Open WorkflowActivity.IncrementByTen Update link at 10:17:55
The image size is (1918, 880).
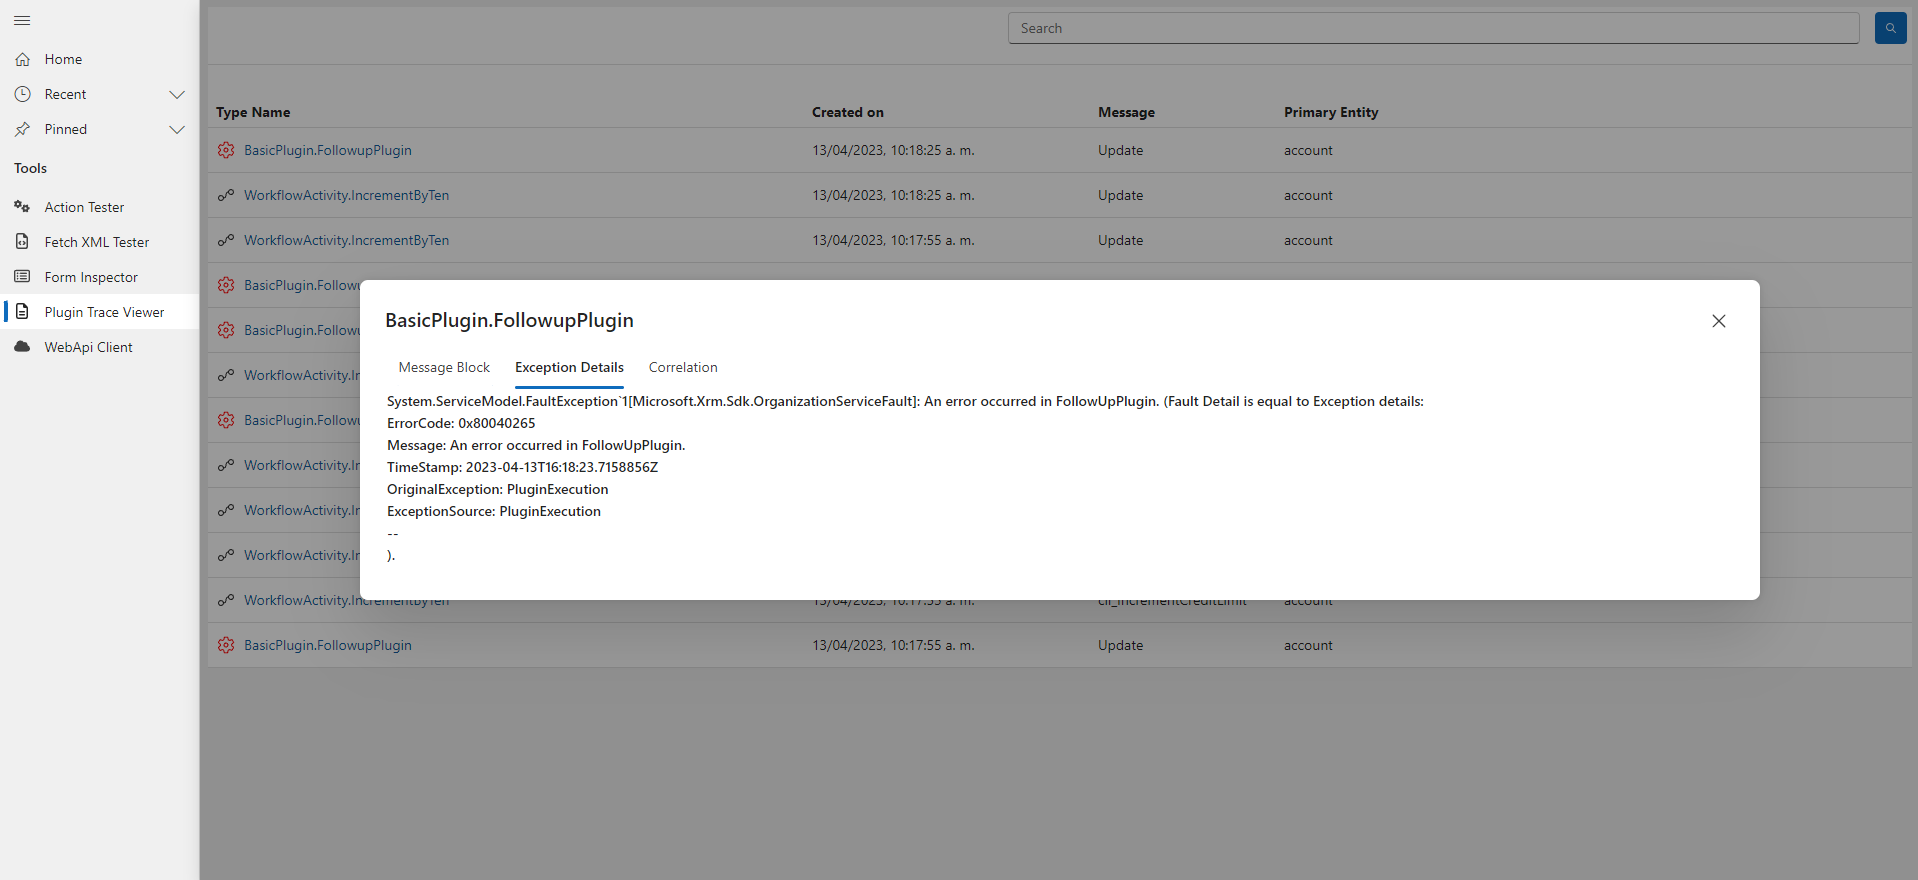coord(346,240)
